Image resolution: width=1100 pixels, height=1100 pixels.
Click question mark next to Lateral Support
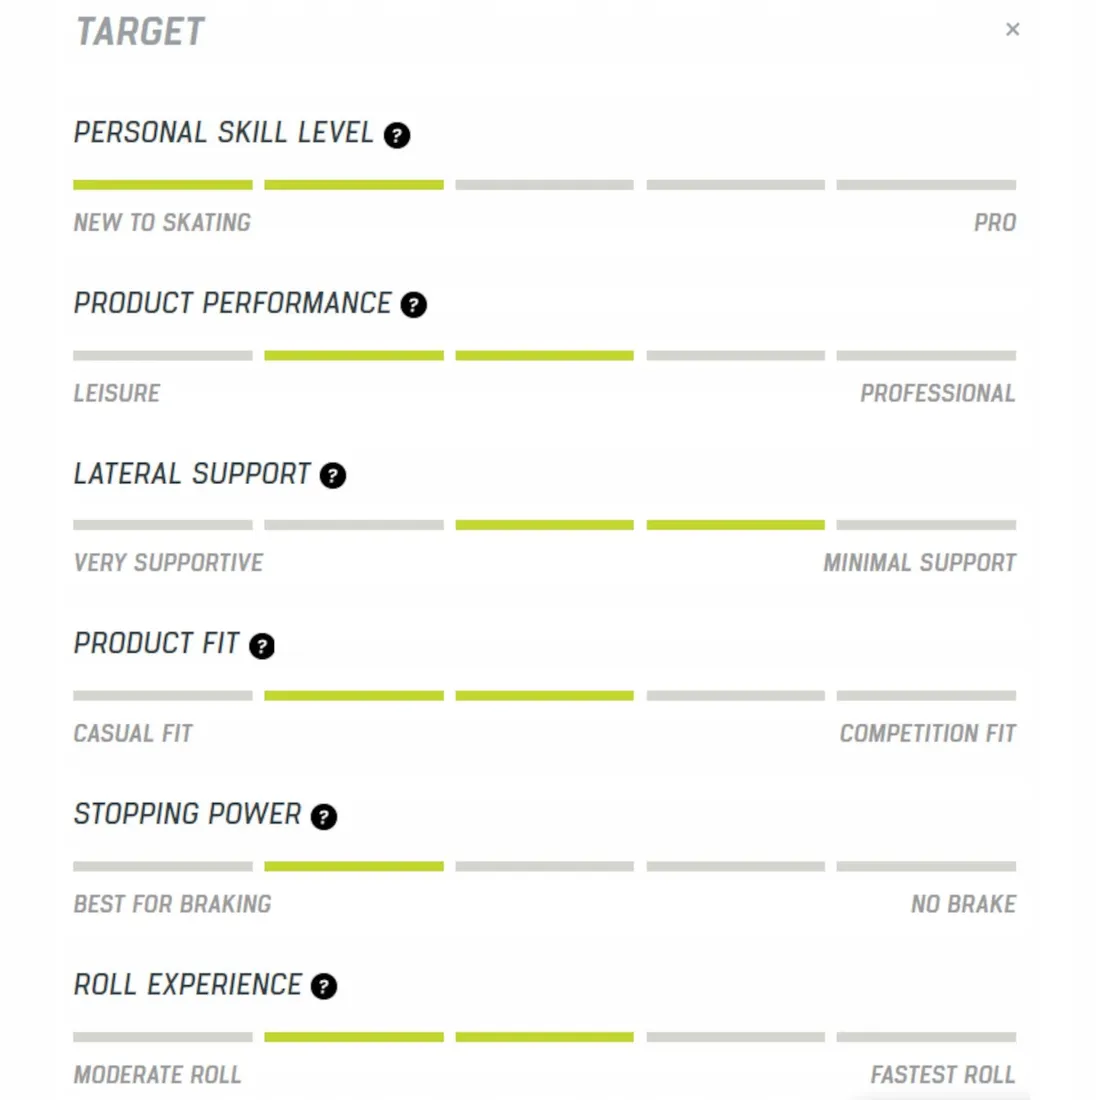[x=333, y=476]
